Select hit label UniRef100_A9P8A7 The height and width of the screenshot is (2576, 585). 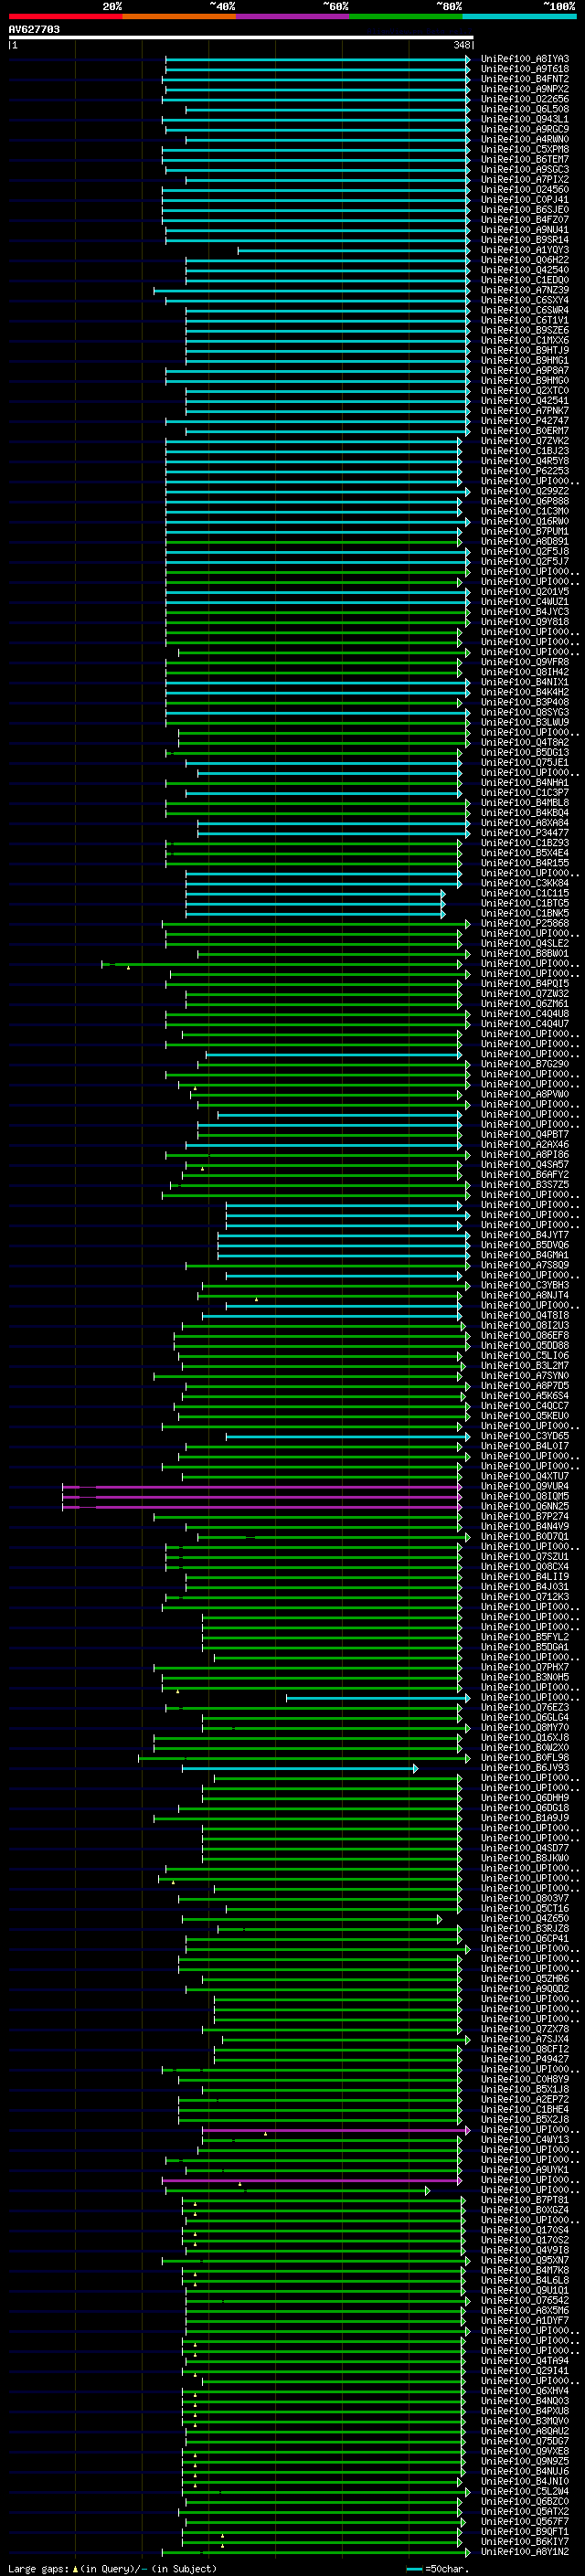524,371
